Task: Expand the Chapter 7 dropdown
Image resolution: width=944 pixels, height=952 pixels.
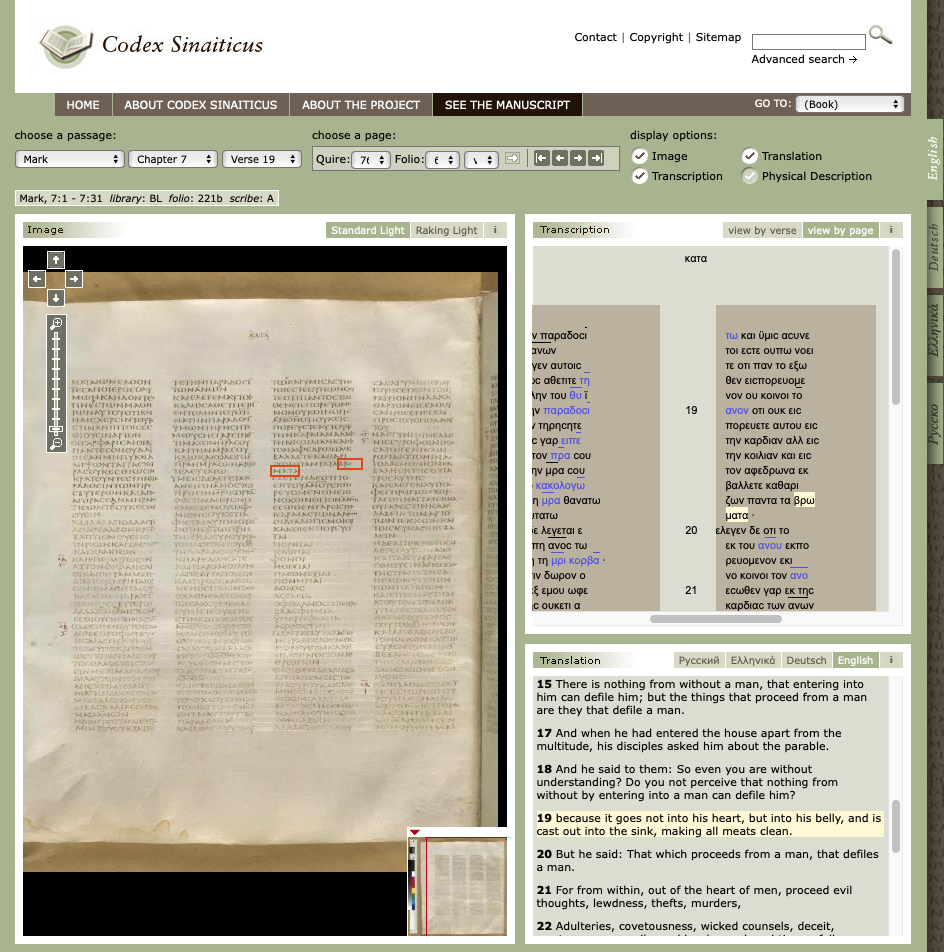Action: click(x=172, y=159)
